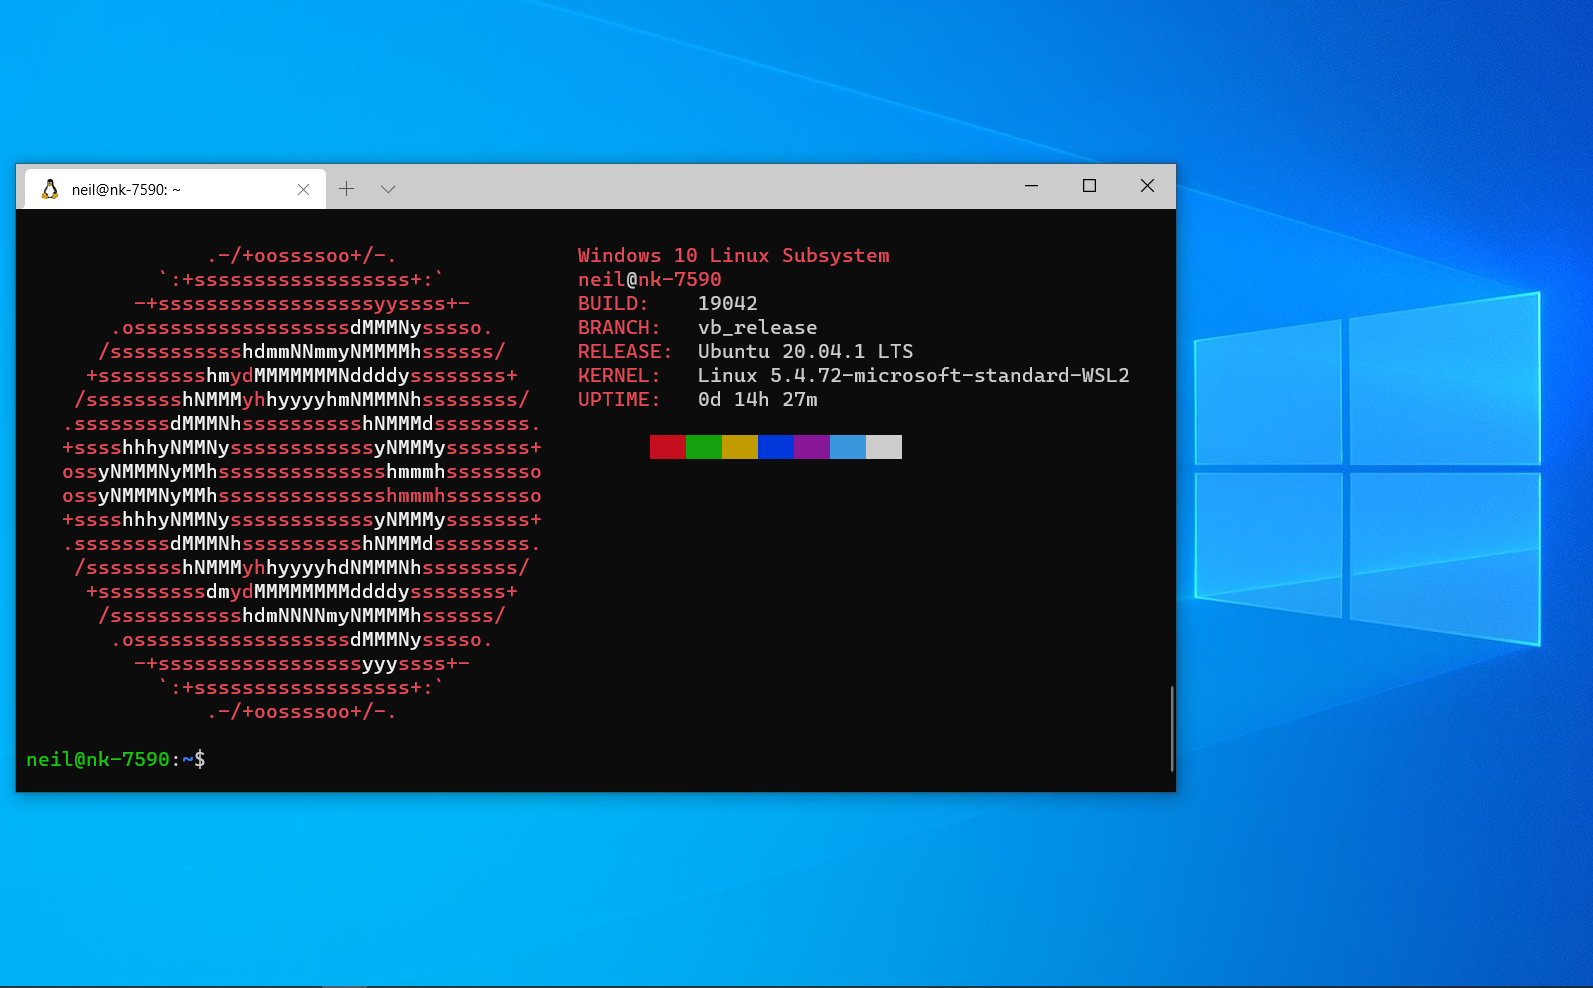
Task: Close the neil@nk-7590 tab
Action: 303,189
